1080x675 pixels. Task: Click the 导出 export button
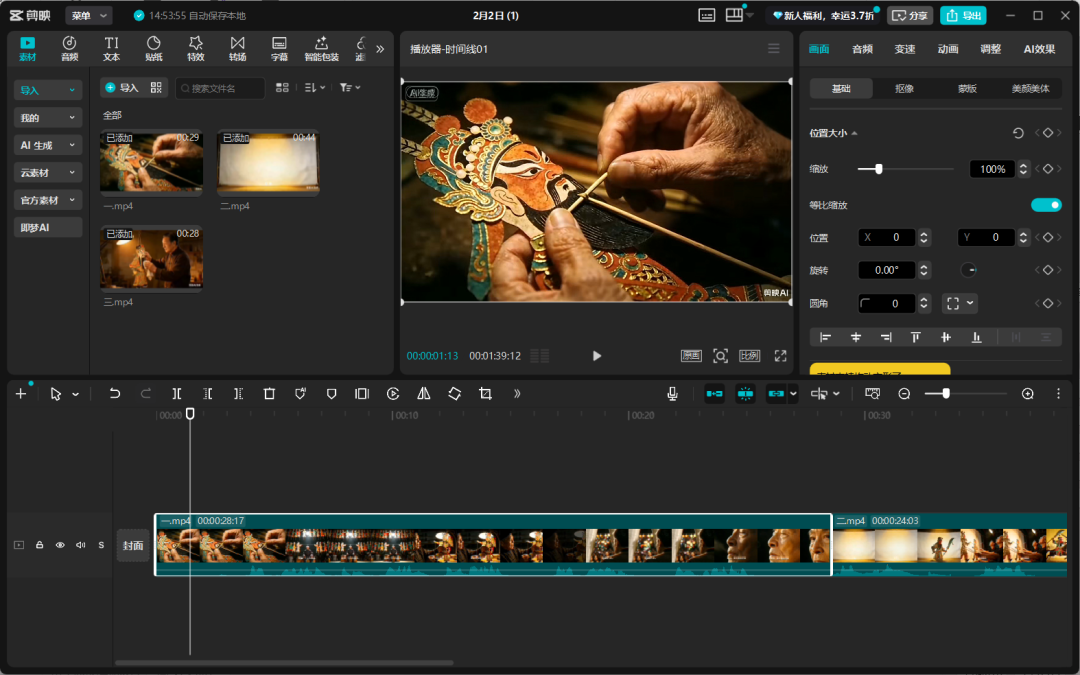963,16
